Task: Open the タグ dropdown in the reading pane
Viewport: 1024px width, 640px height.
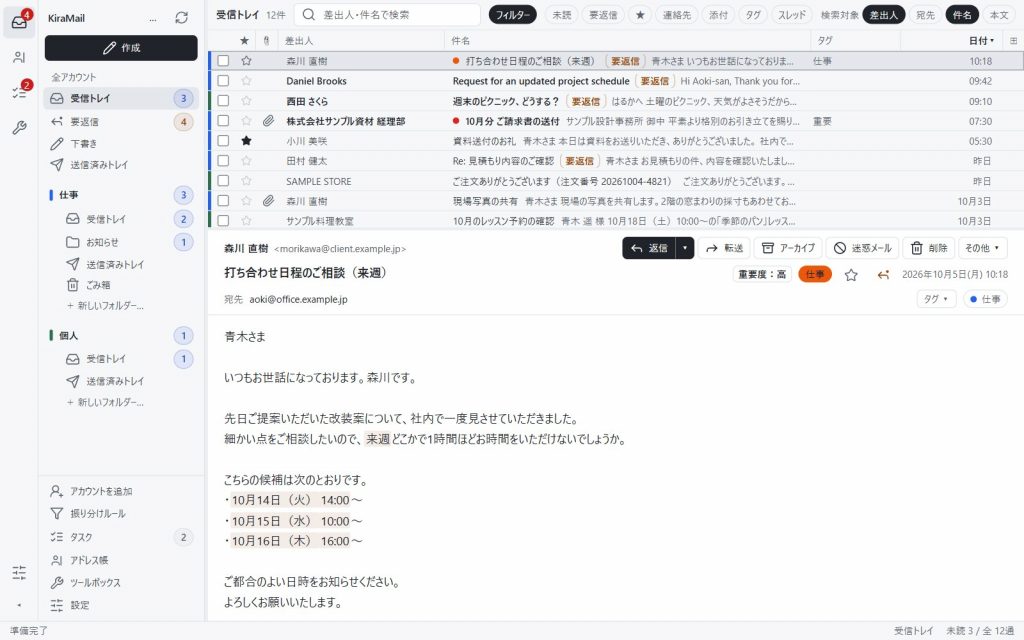Action: (936, 299)
